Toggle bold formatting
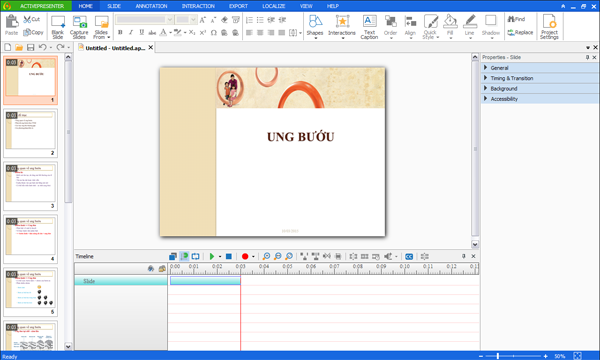The image size is (600, 360). tap(120, 33)
